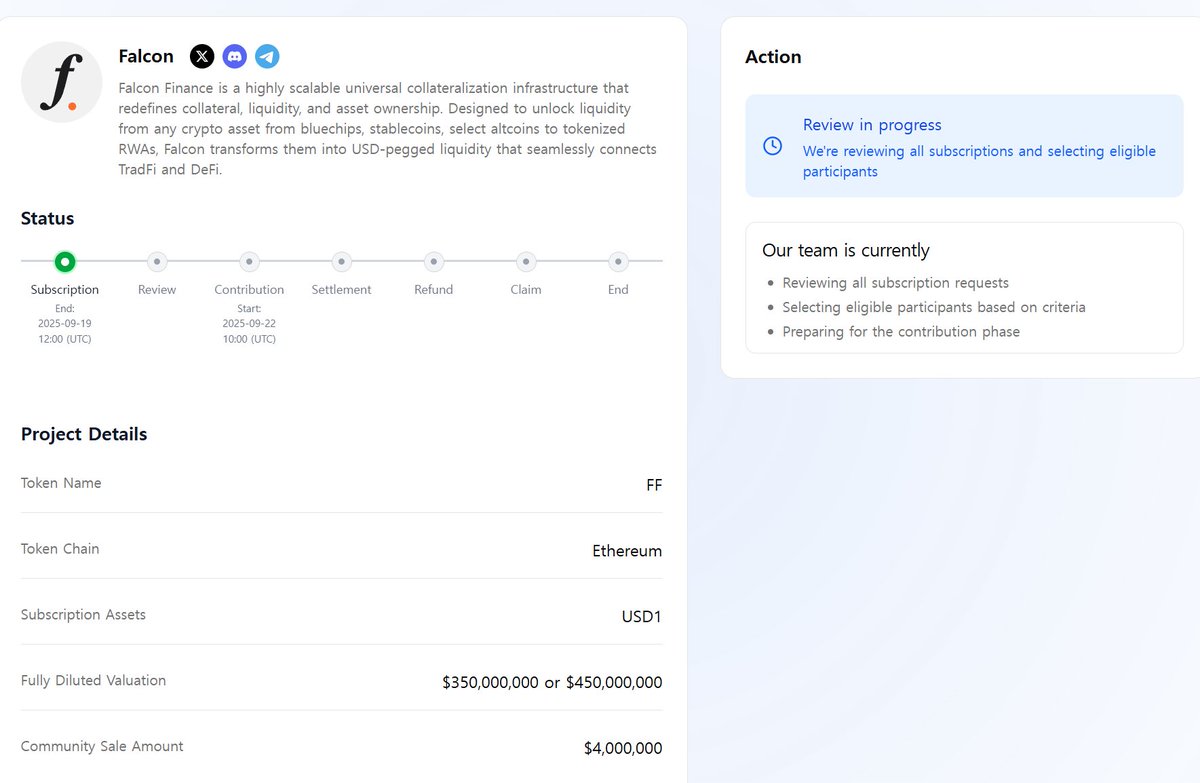Select the Contribution status step marker
Image resolution: width=1200 pixels, height=783 pixels.
pos(249,261)
